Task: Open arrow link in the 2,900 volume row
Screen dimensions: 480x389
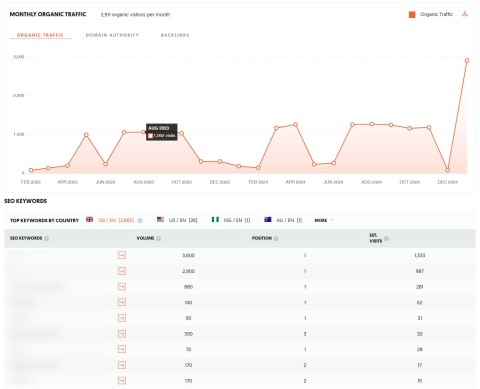Action: tap(122, 271)
